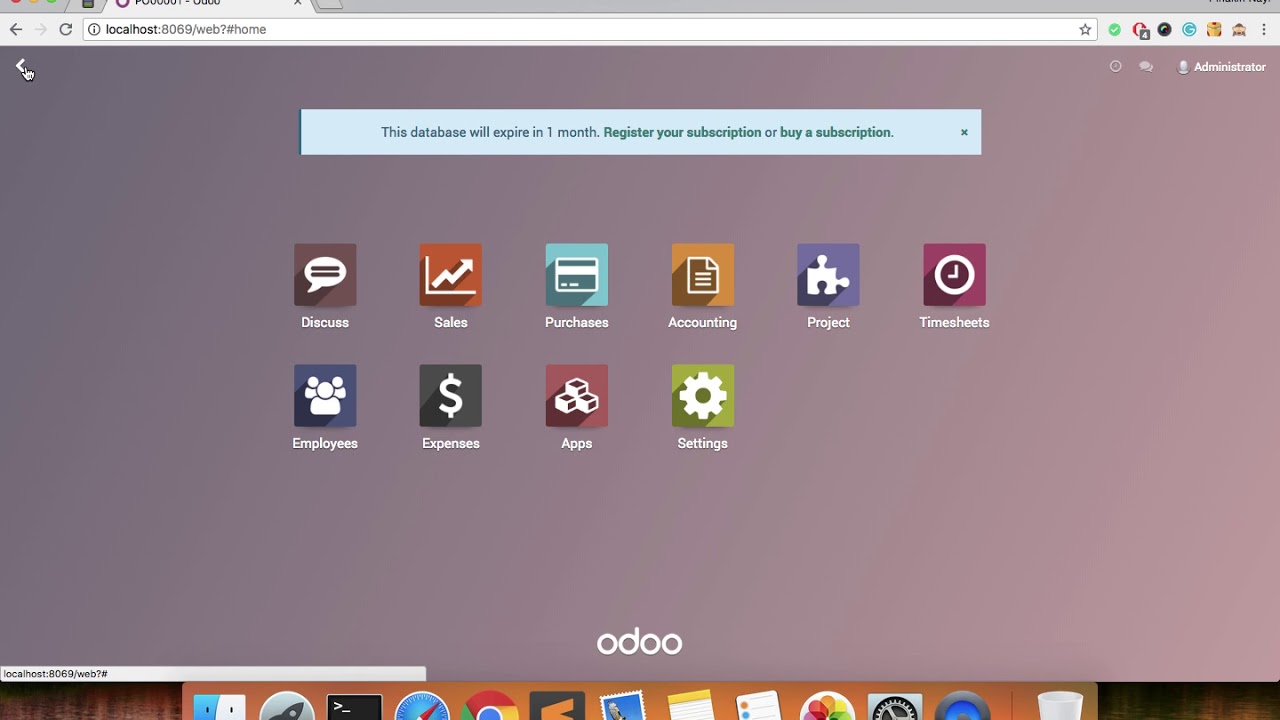
Task: Click the dark color-gauge extension icon
Action: (1165, 30)
